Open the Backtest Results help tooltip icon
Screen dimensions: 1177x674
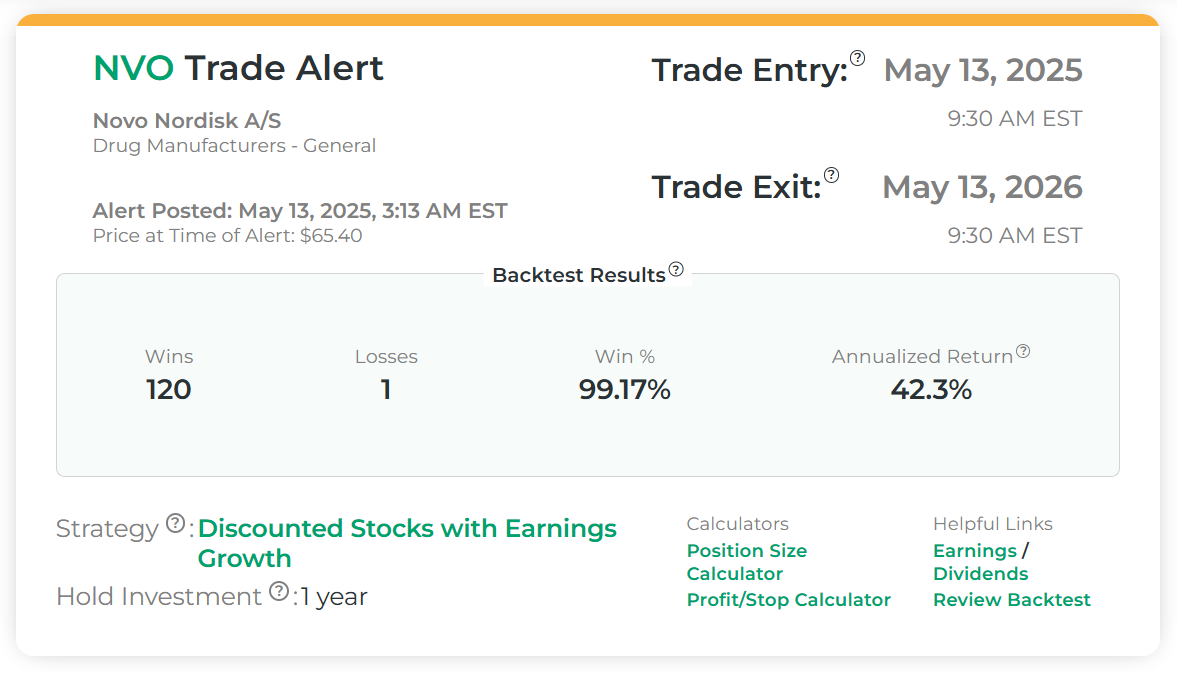tap(676, 269)
